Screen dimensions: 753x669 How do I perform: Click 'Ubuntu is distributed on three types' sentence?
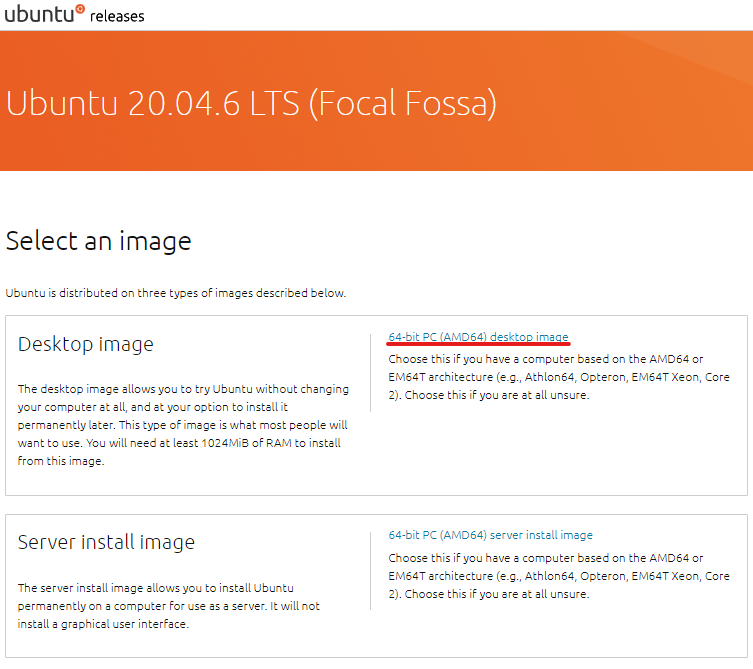(175, 293)
